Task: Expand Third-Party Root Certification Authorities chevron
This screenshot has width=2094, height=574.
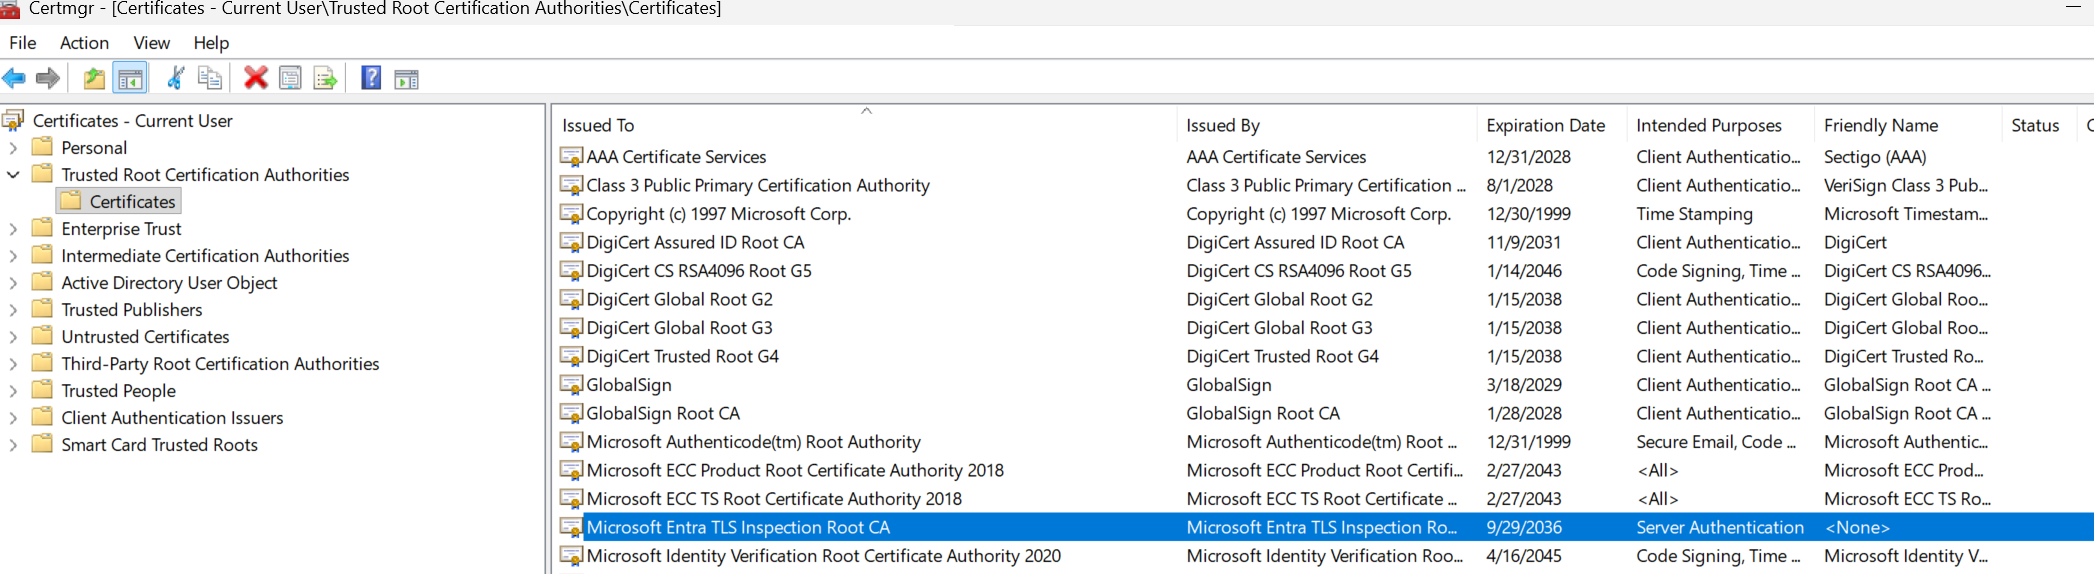Action: click(13, 364)
